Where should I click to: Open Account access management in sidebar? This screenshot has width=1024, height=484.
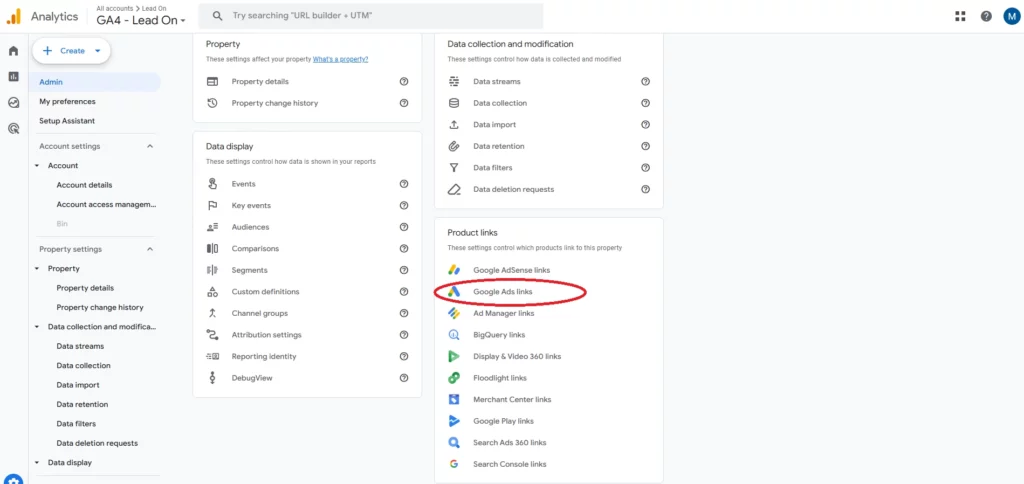[106, 204]
